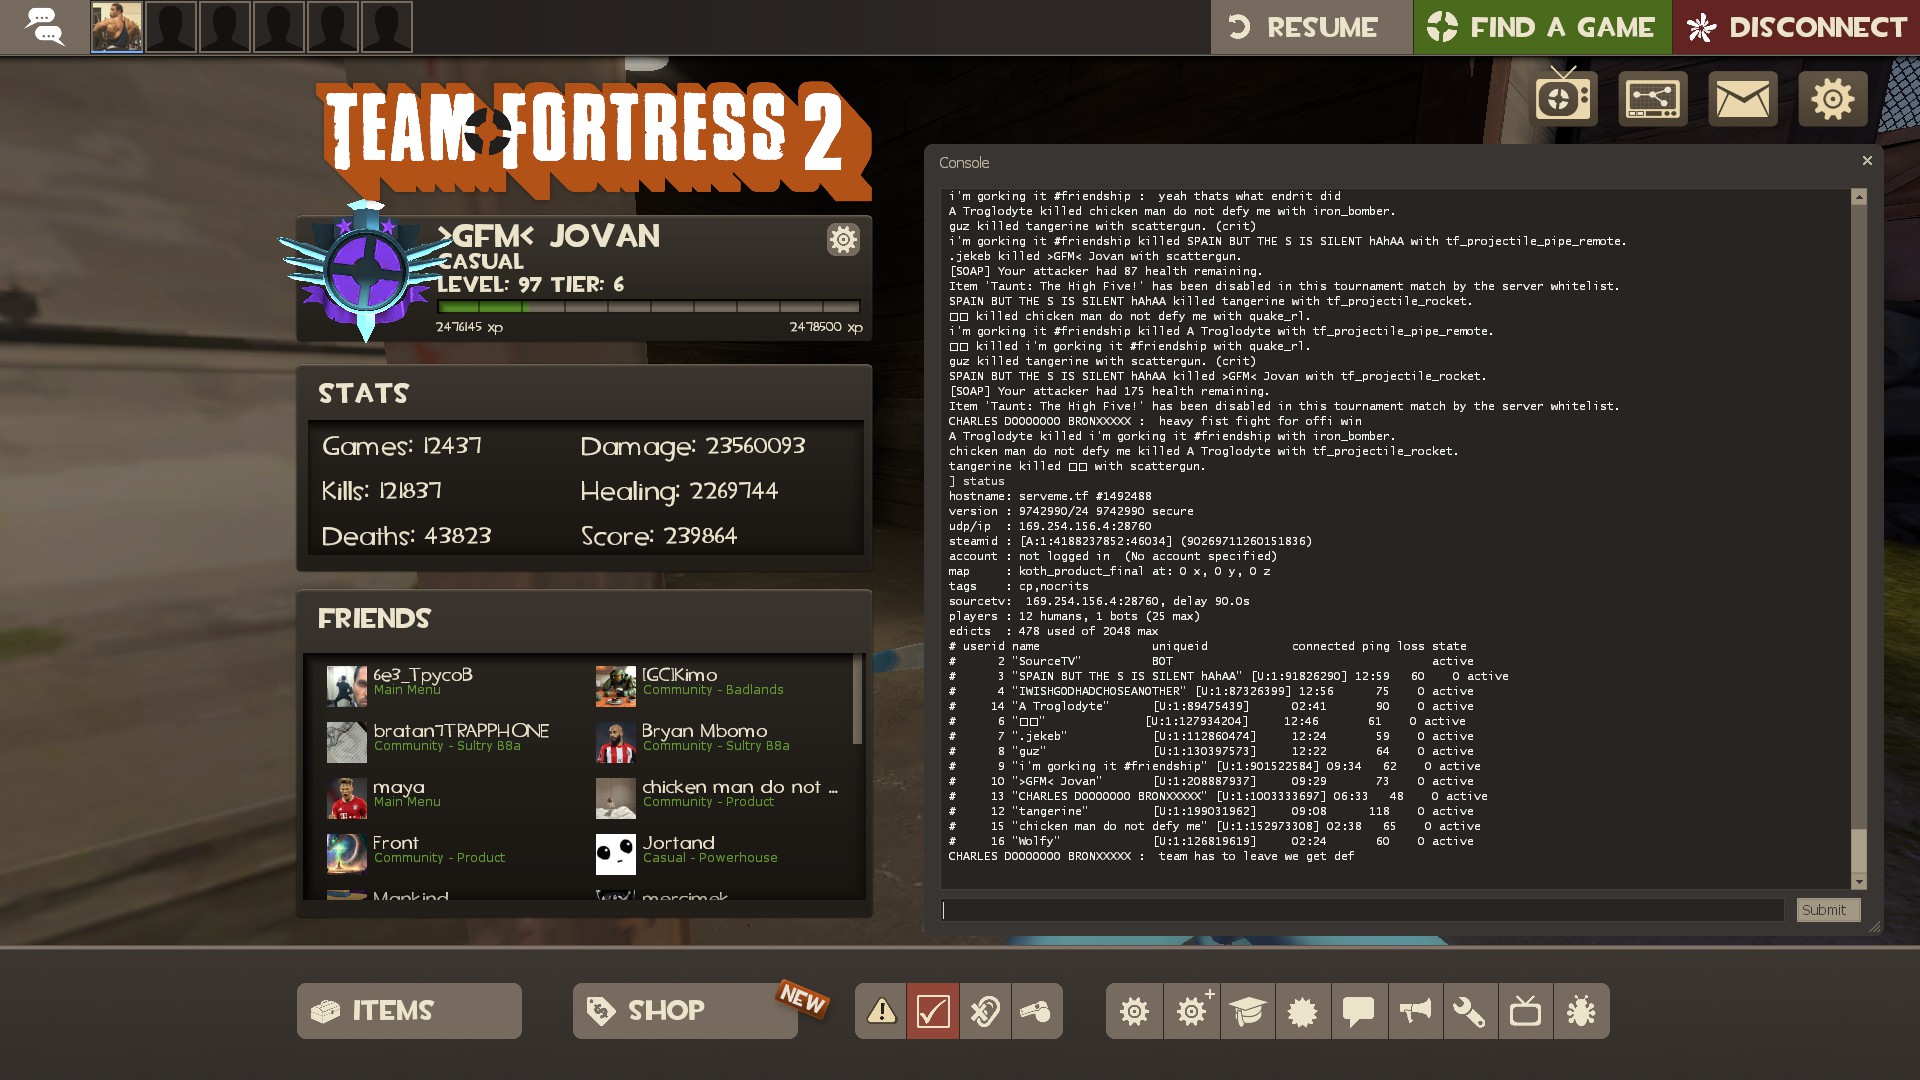Open the wrench workshop icon
The image size is (1920, 1080).
click(1469, 1011)
